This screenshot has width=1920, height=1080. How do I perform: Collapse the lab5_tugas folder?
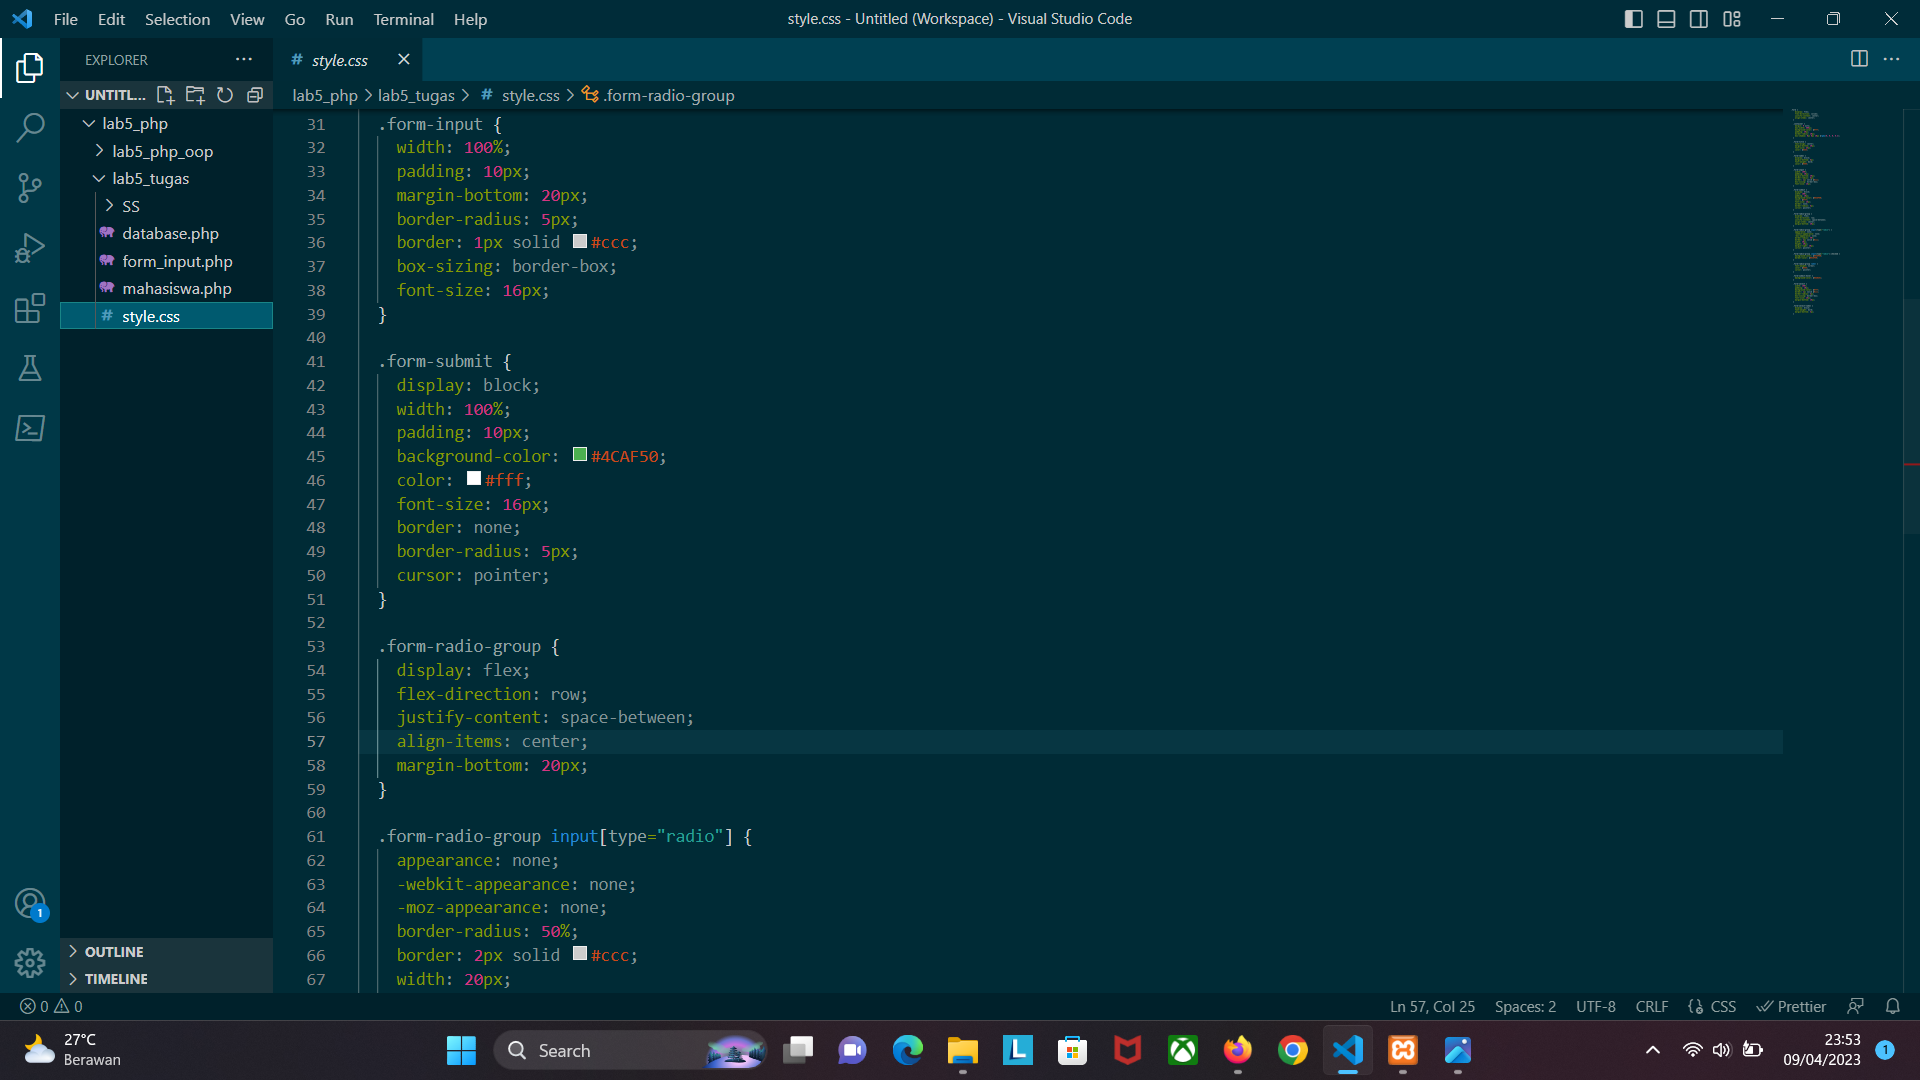pos(150,178)
